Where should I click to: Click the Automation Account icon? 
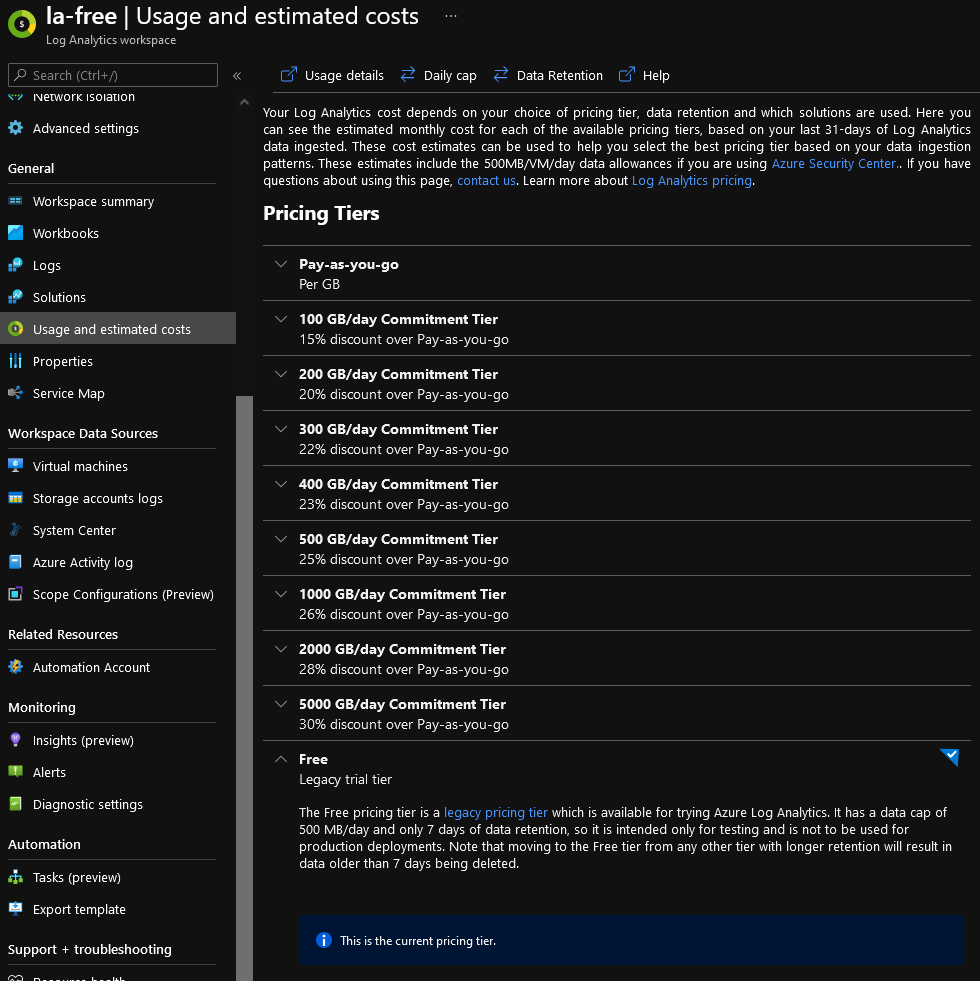coord(16,667)
